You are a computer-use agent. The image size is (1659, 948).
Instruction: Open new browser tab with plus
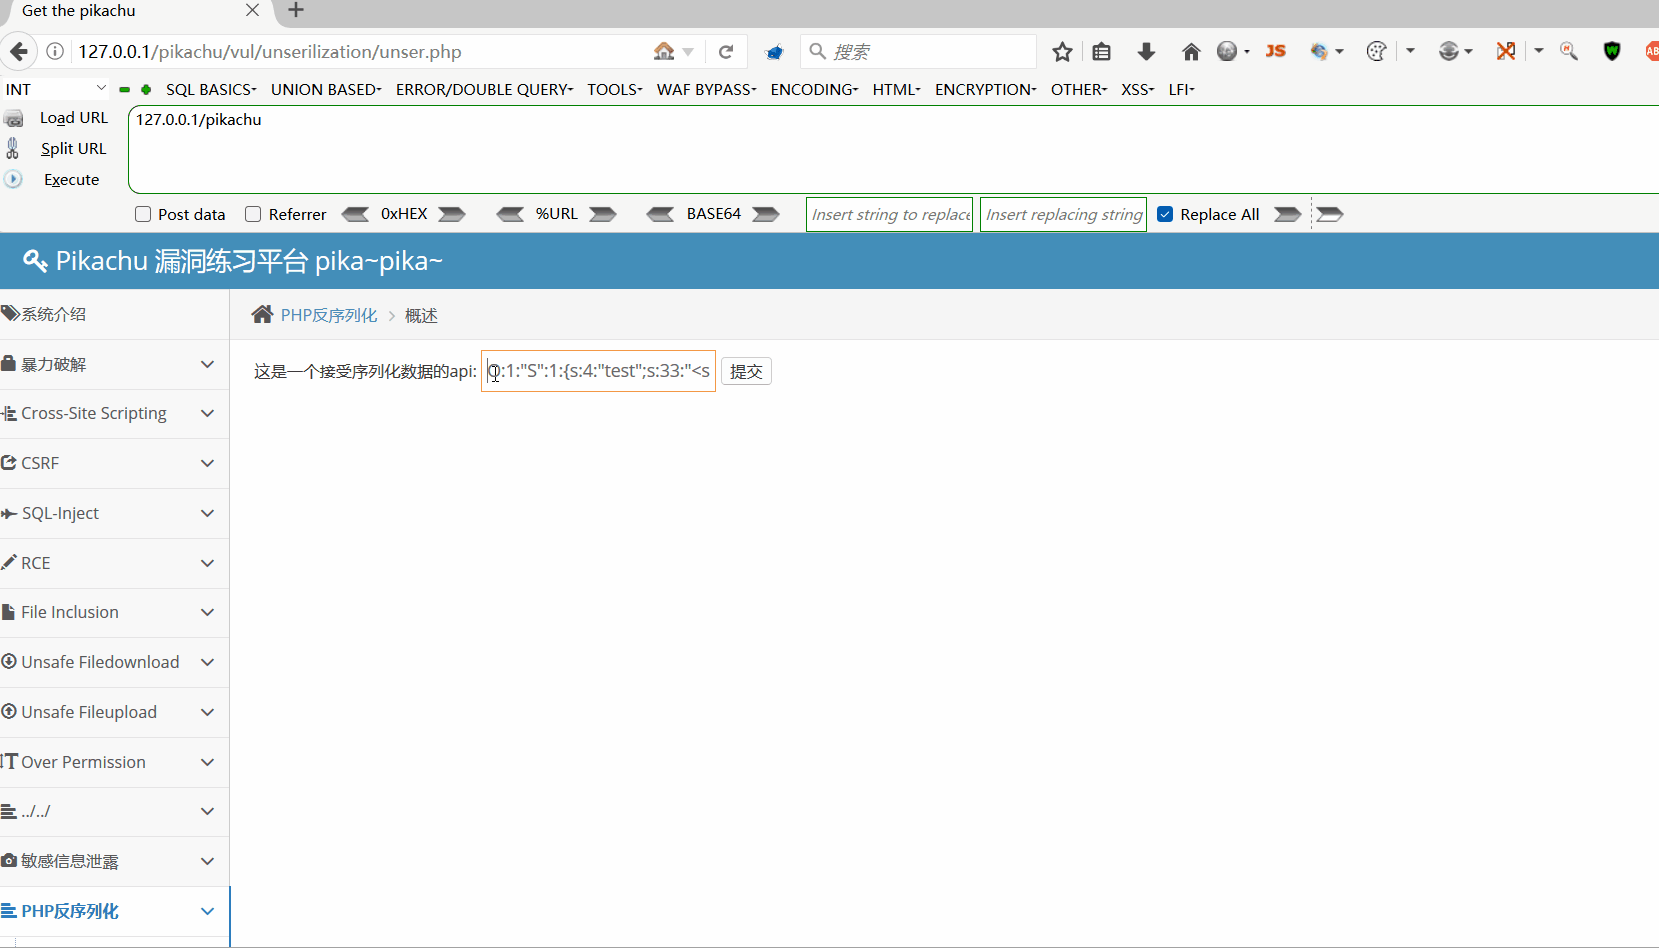(x=296, y=11)
